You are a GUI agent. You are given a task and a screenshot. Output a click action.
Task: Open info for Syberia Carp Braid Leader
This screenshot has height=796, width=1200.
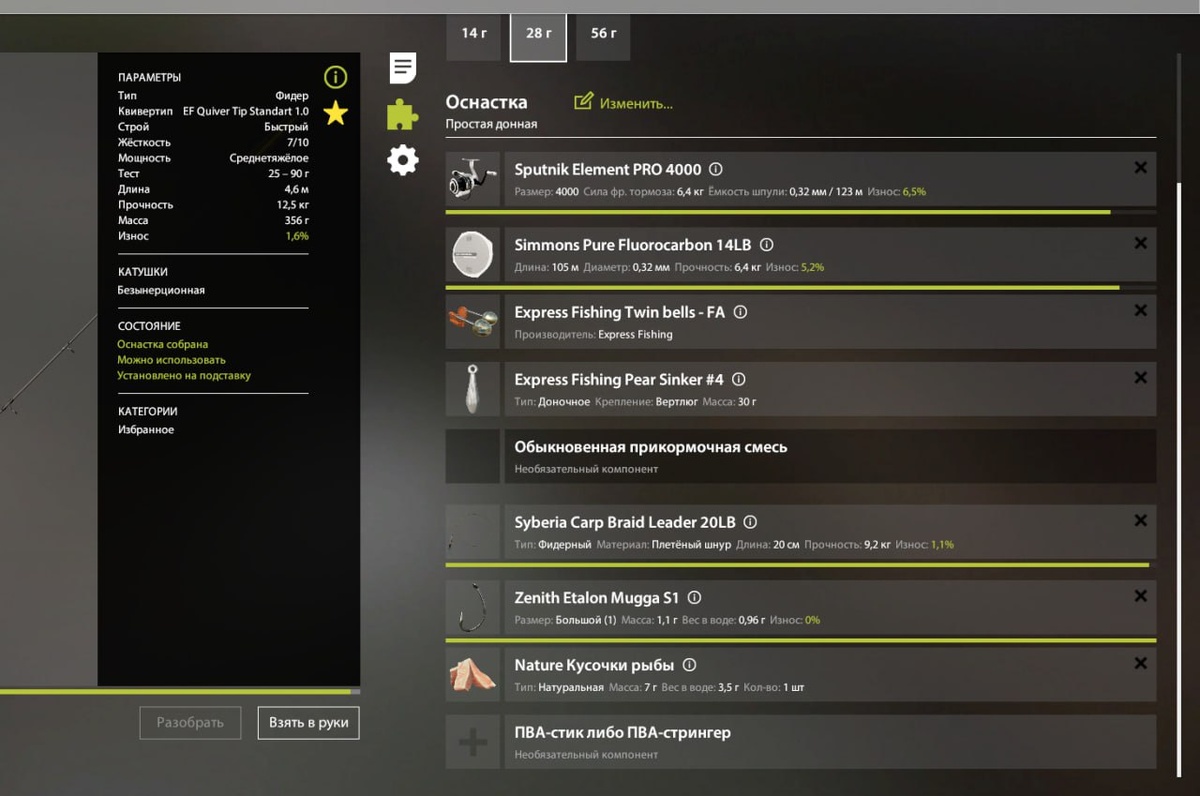751,522
